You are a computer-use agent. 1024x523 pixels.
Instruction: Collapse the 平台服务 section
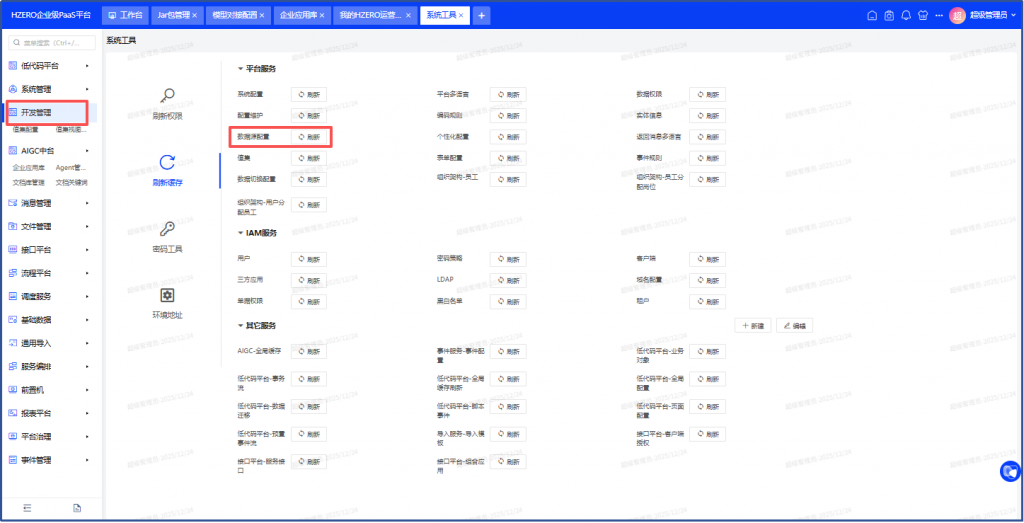click(240, 69)
